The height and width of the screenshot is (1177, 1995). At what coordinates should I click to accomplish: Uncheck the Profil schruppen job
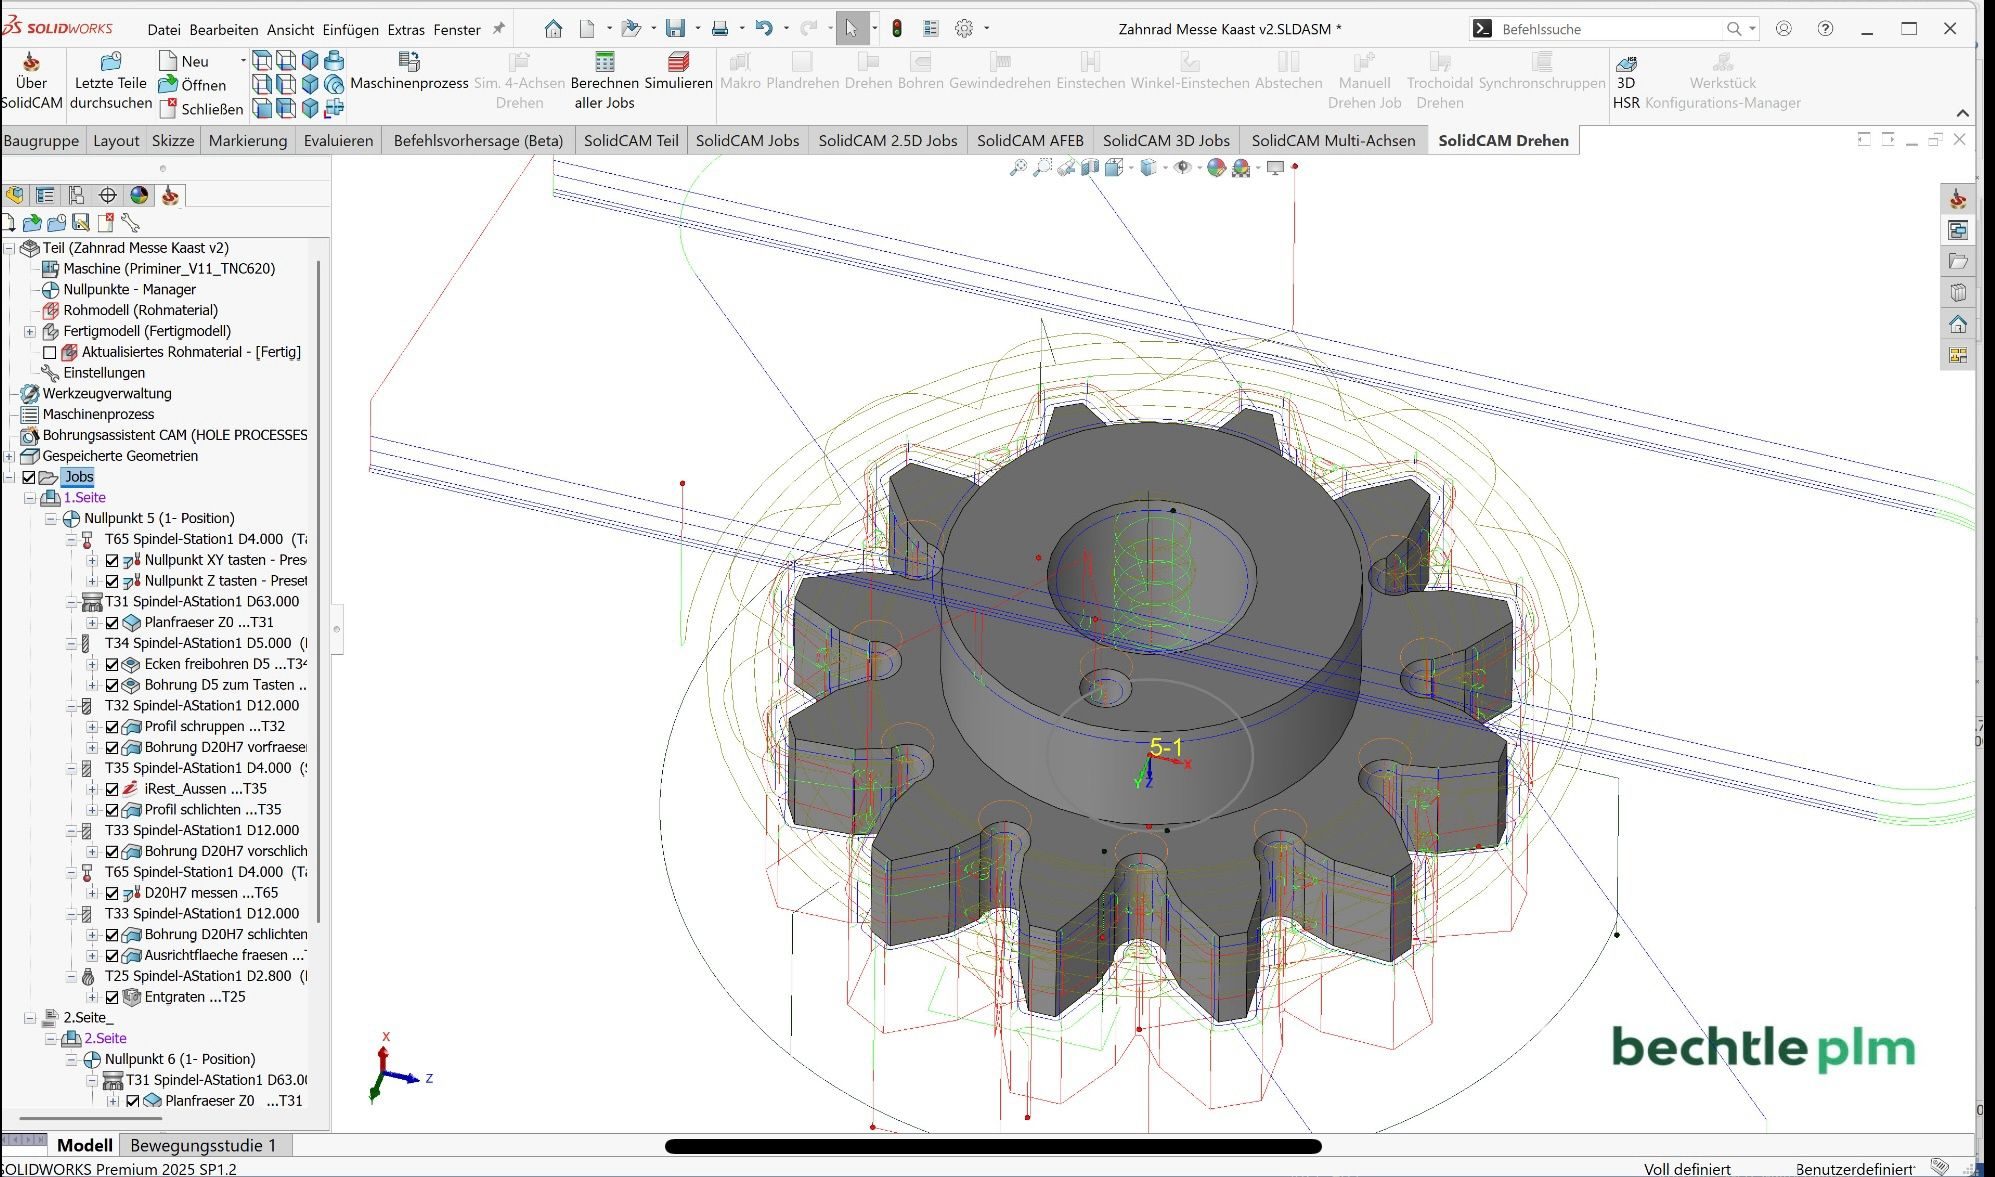112,727
